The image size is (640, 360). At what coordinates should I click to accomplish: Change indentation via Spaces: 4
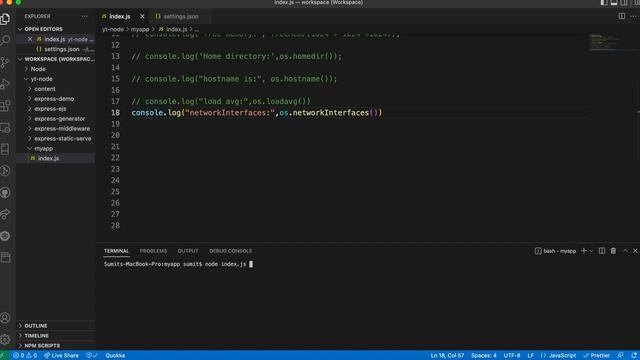click(x=484, y=356)
